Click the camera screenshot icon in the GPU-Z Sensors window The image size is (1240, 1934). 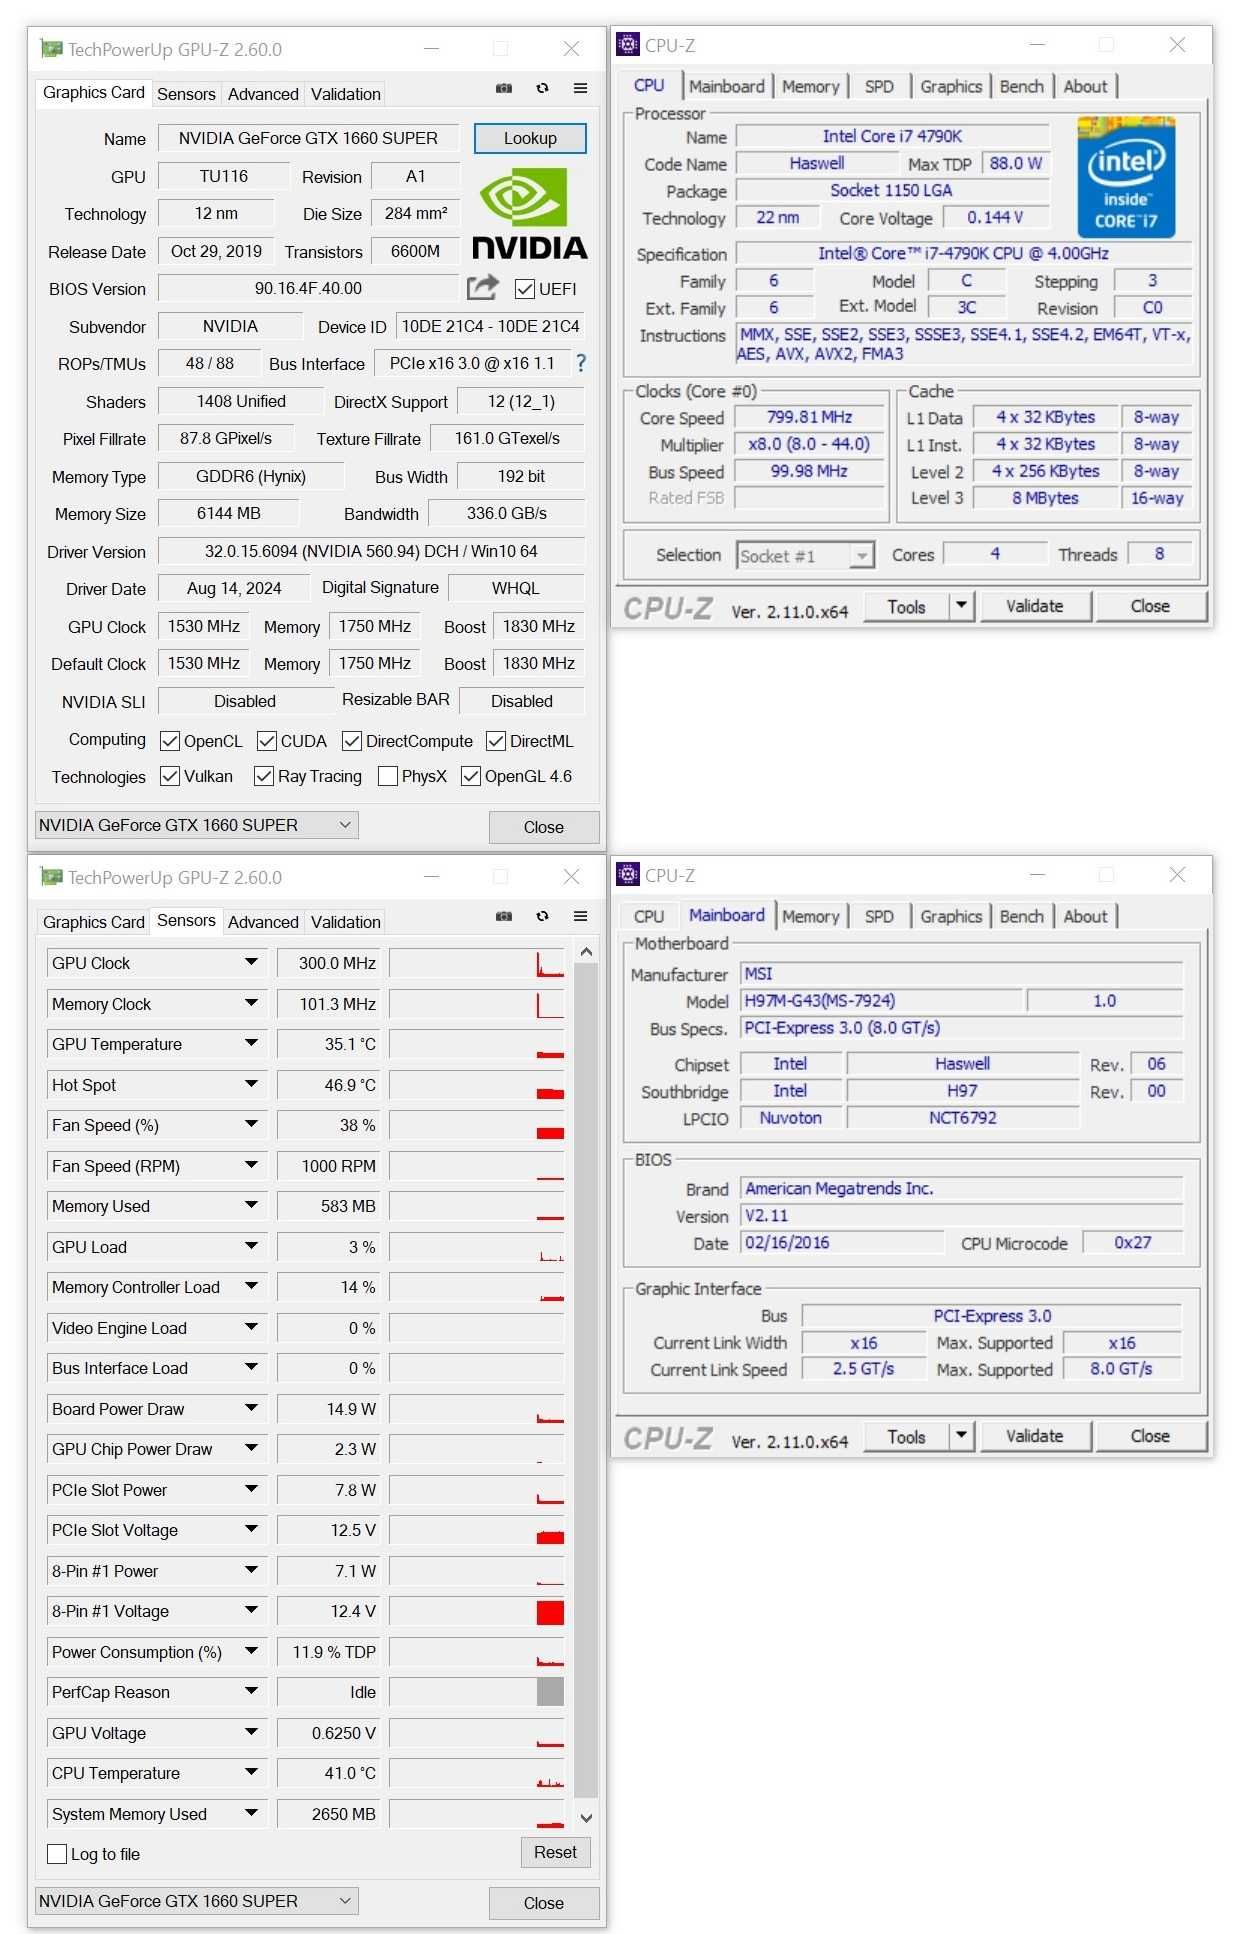tap(504, 916)
